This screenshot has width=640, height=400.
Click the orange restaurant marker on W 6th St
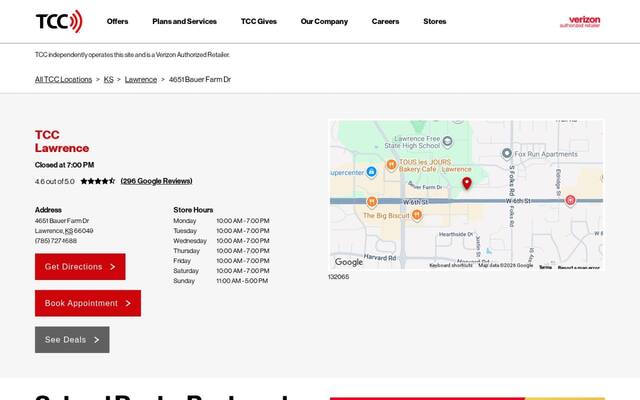coord(371,202)
